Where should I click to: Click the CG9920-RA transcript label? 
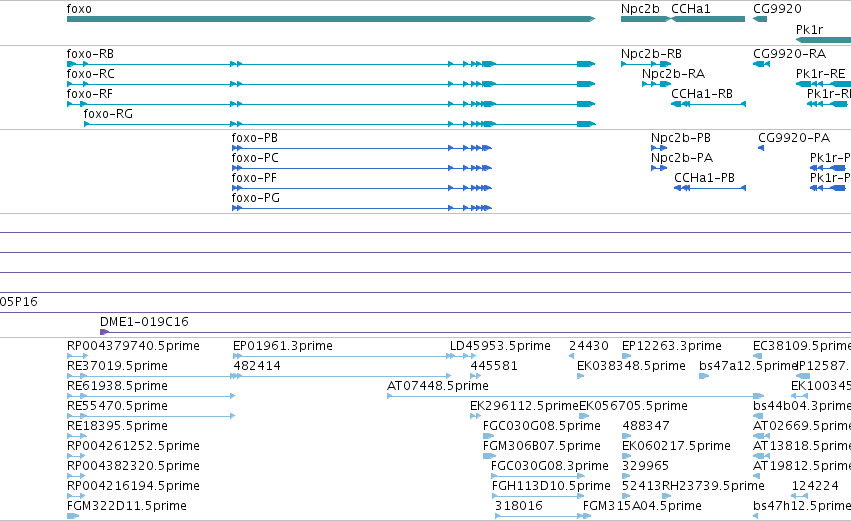pos(789,54)
